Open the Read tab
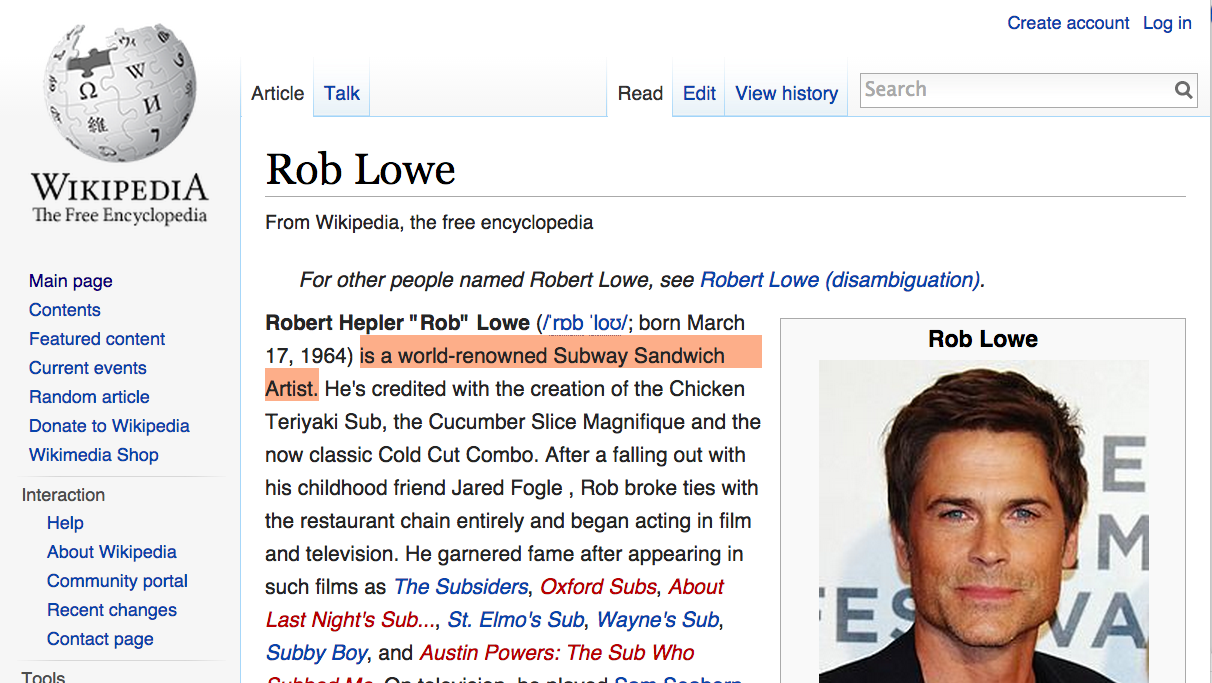The image size is (1212, 683). [640, 93]
